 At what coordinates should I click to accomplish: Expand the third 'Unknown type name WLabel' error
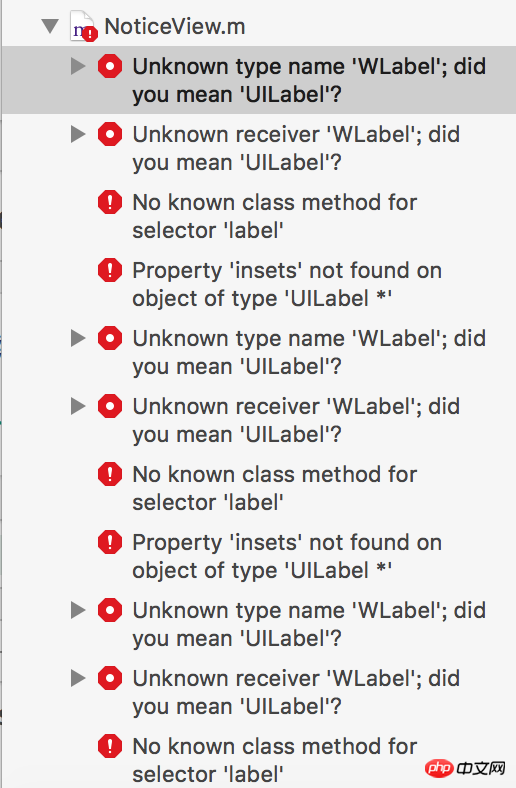(78, 610)
